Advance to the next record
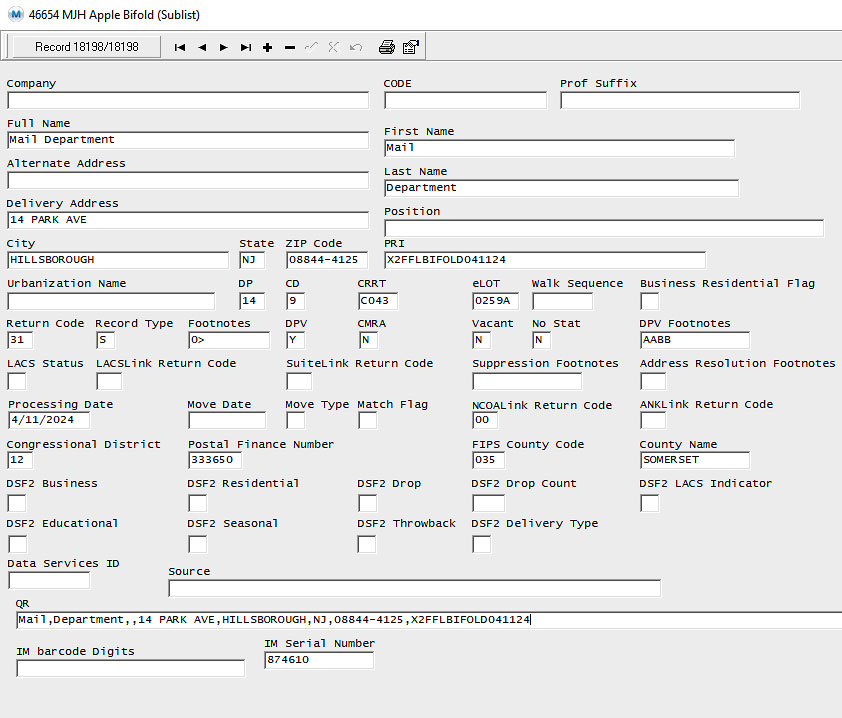This screenshot has width=842, height=718. pyautogui.click(x=224, y=47)
